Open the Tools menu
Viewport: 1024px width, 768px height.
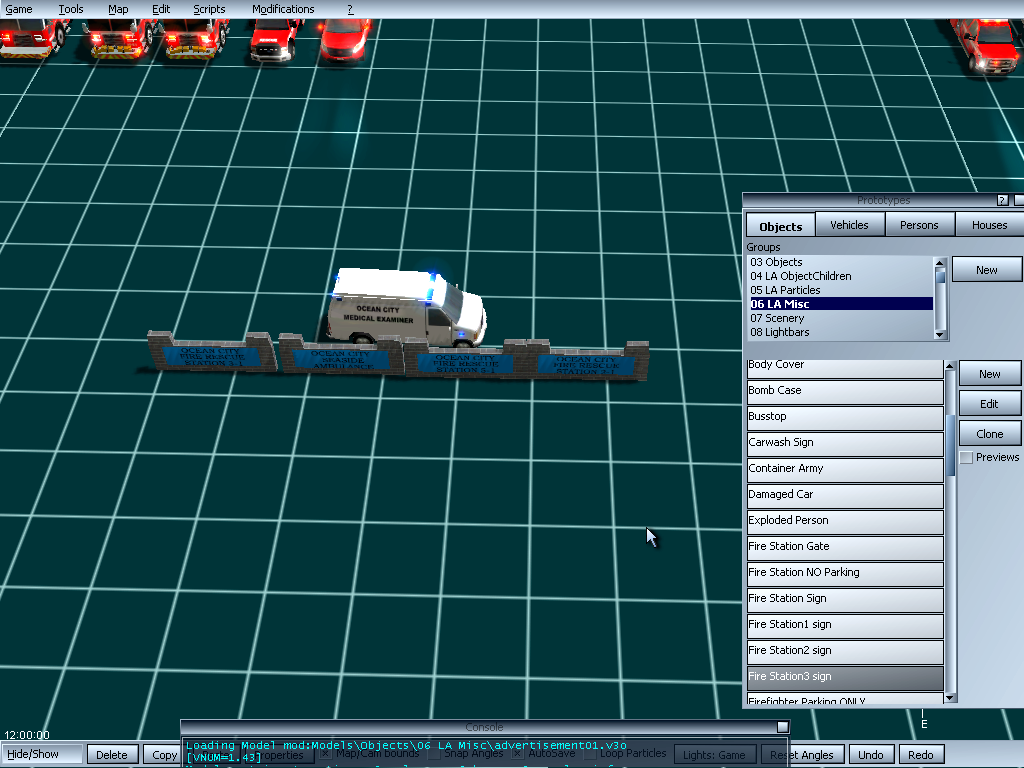click(x=71, y=9)
